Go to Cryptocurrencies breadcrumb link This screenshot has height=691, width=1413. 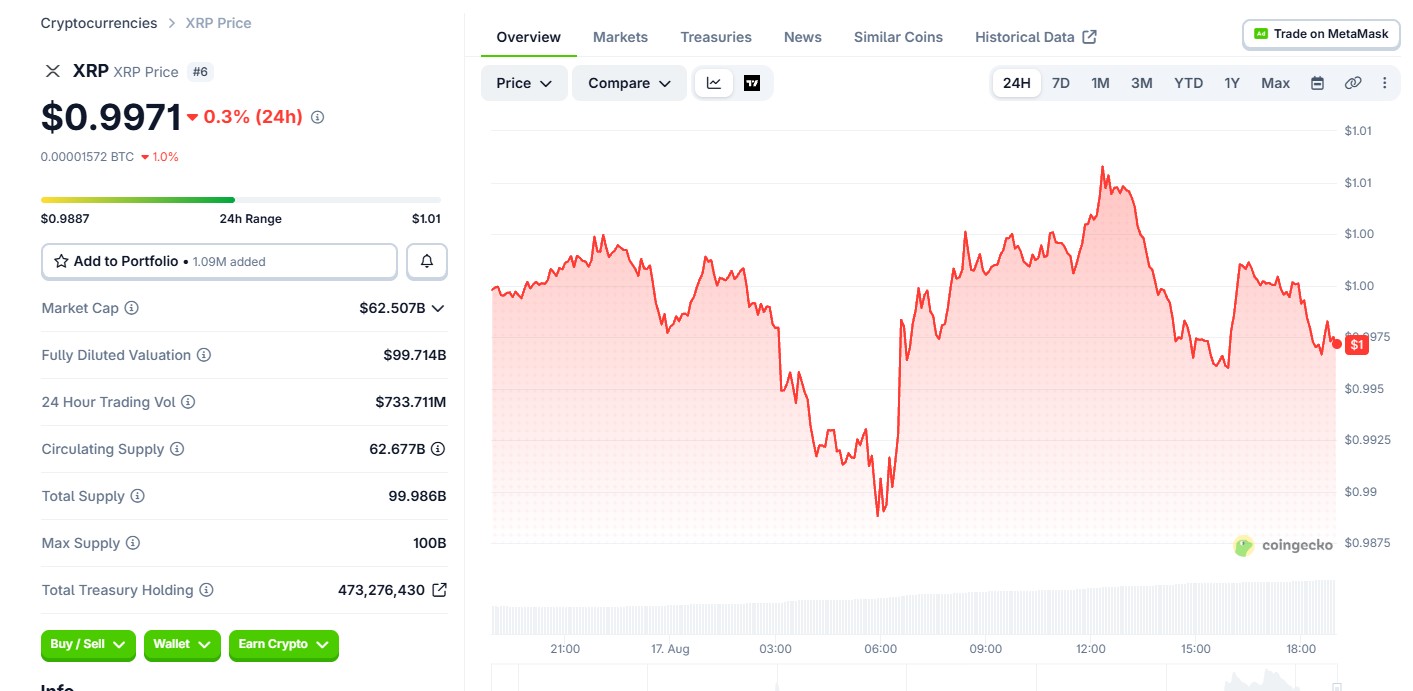(x=99, y=23)
